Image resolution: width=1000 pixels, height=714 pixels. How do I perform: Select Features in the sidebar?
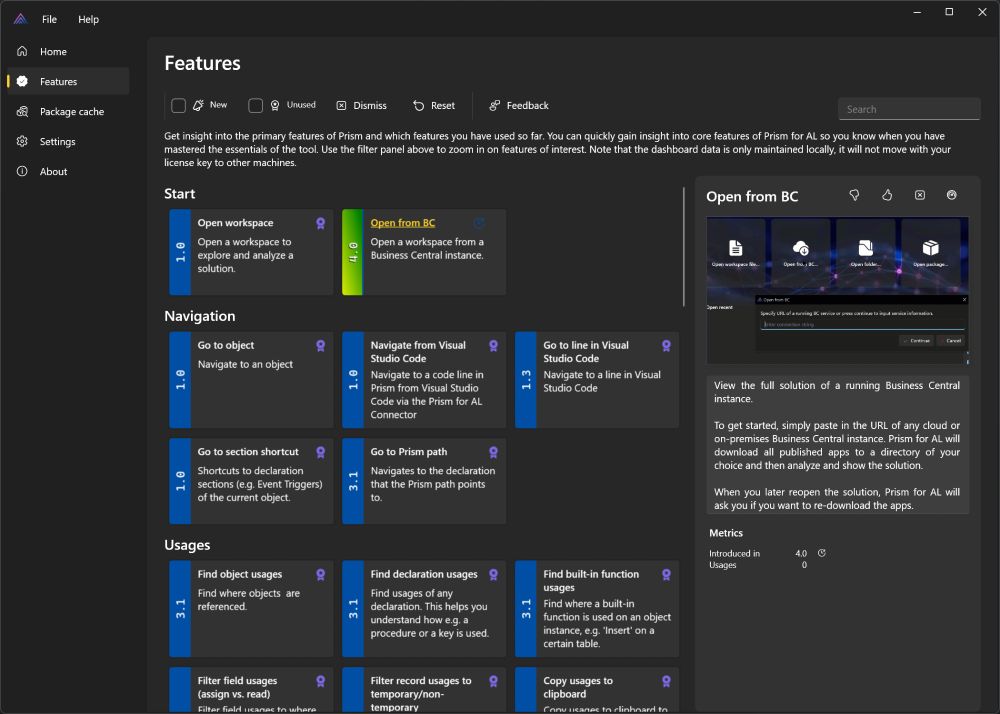(x=68, y=82)
